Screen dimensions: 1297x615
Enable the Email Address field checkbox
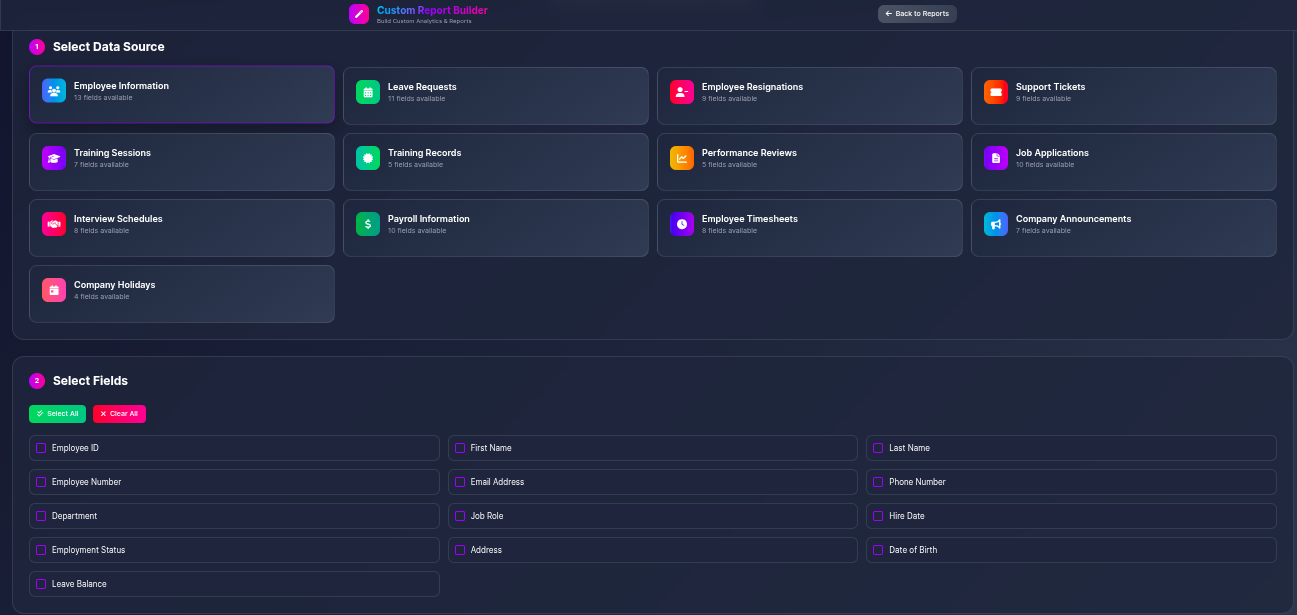tap(460, 482)
